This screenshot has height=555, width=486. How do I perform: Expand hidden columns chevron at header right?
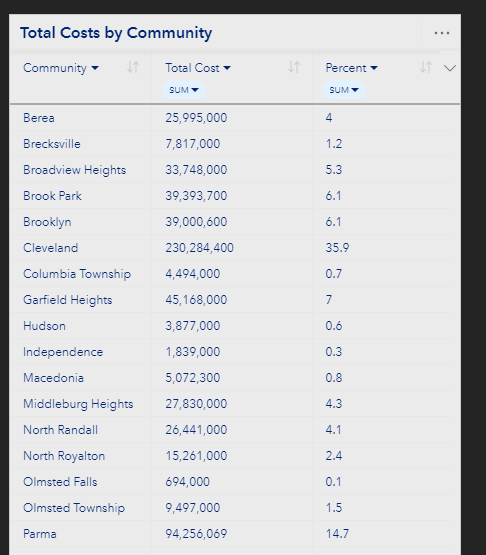[450, 68]
